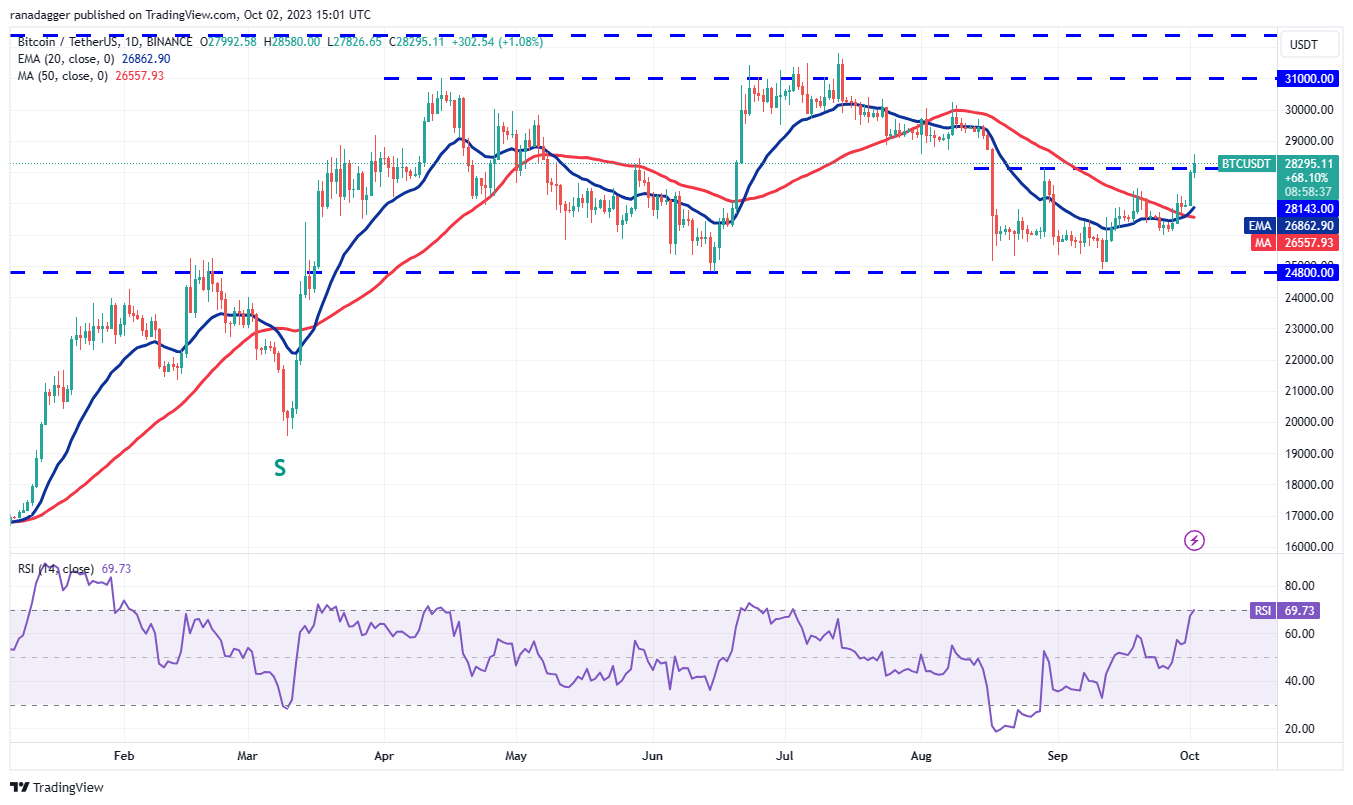This screenshot has height=805, width=1353.
Task: Select the Oct label on the time axis
Action: tap(1190, 757)
